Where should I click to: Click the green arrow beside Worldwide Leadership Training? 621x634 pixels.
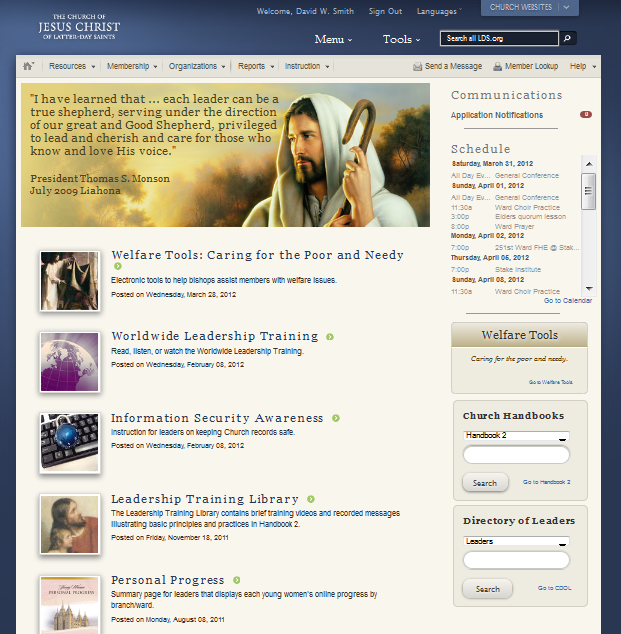[x=330, y=336]
